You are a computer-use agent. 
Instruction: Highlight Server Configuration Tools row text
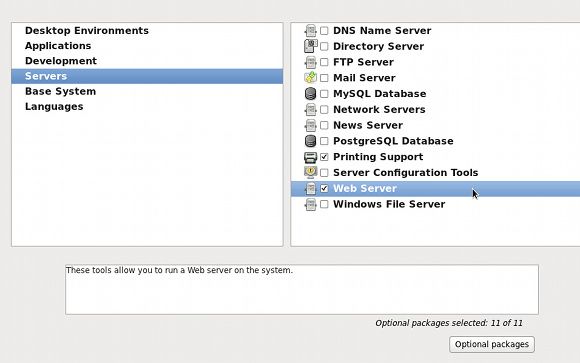[406, 172]
